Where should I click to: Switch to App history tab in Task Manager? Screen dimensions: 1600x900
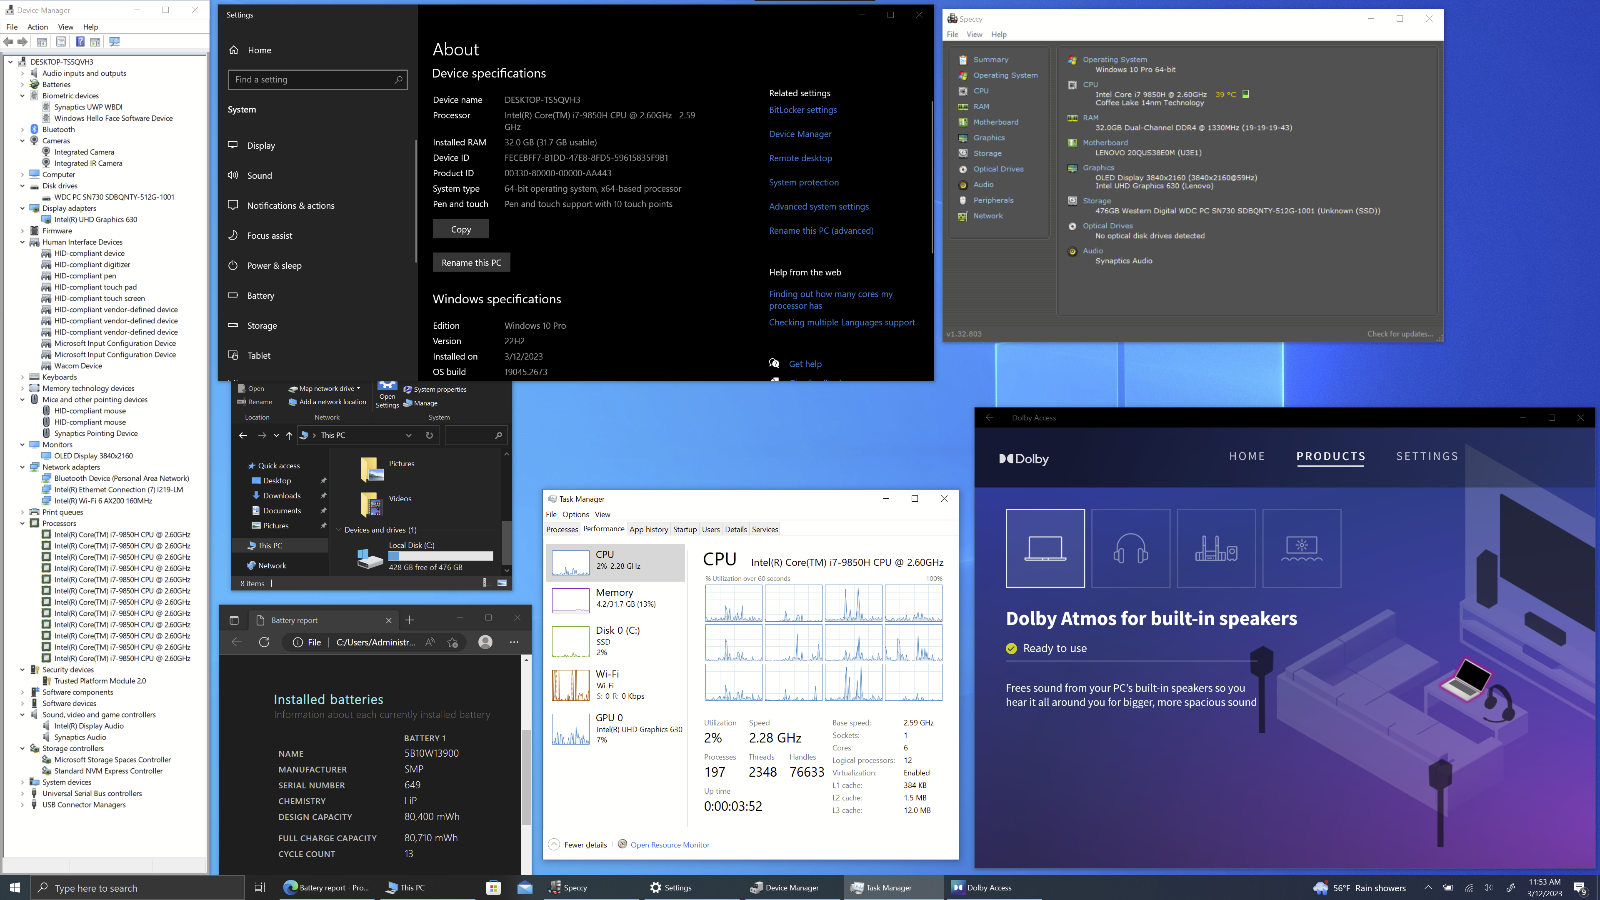point(649,530)
